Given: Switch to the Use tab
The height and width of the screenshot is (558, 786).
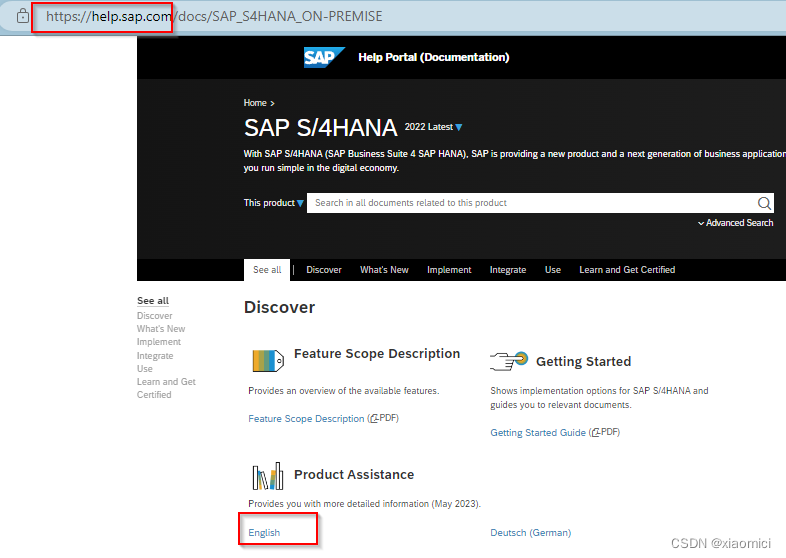Looking at the screenshot, I should click(553, 270).
